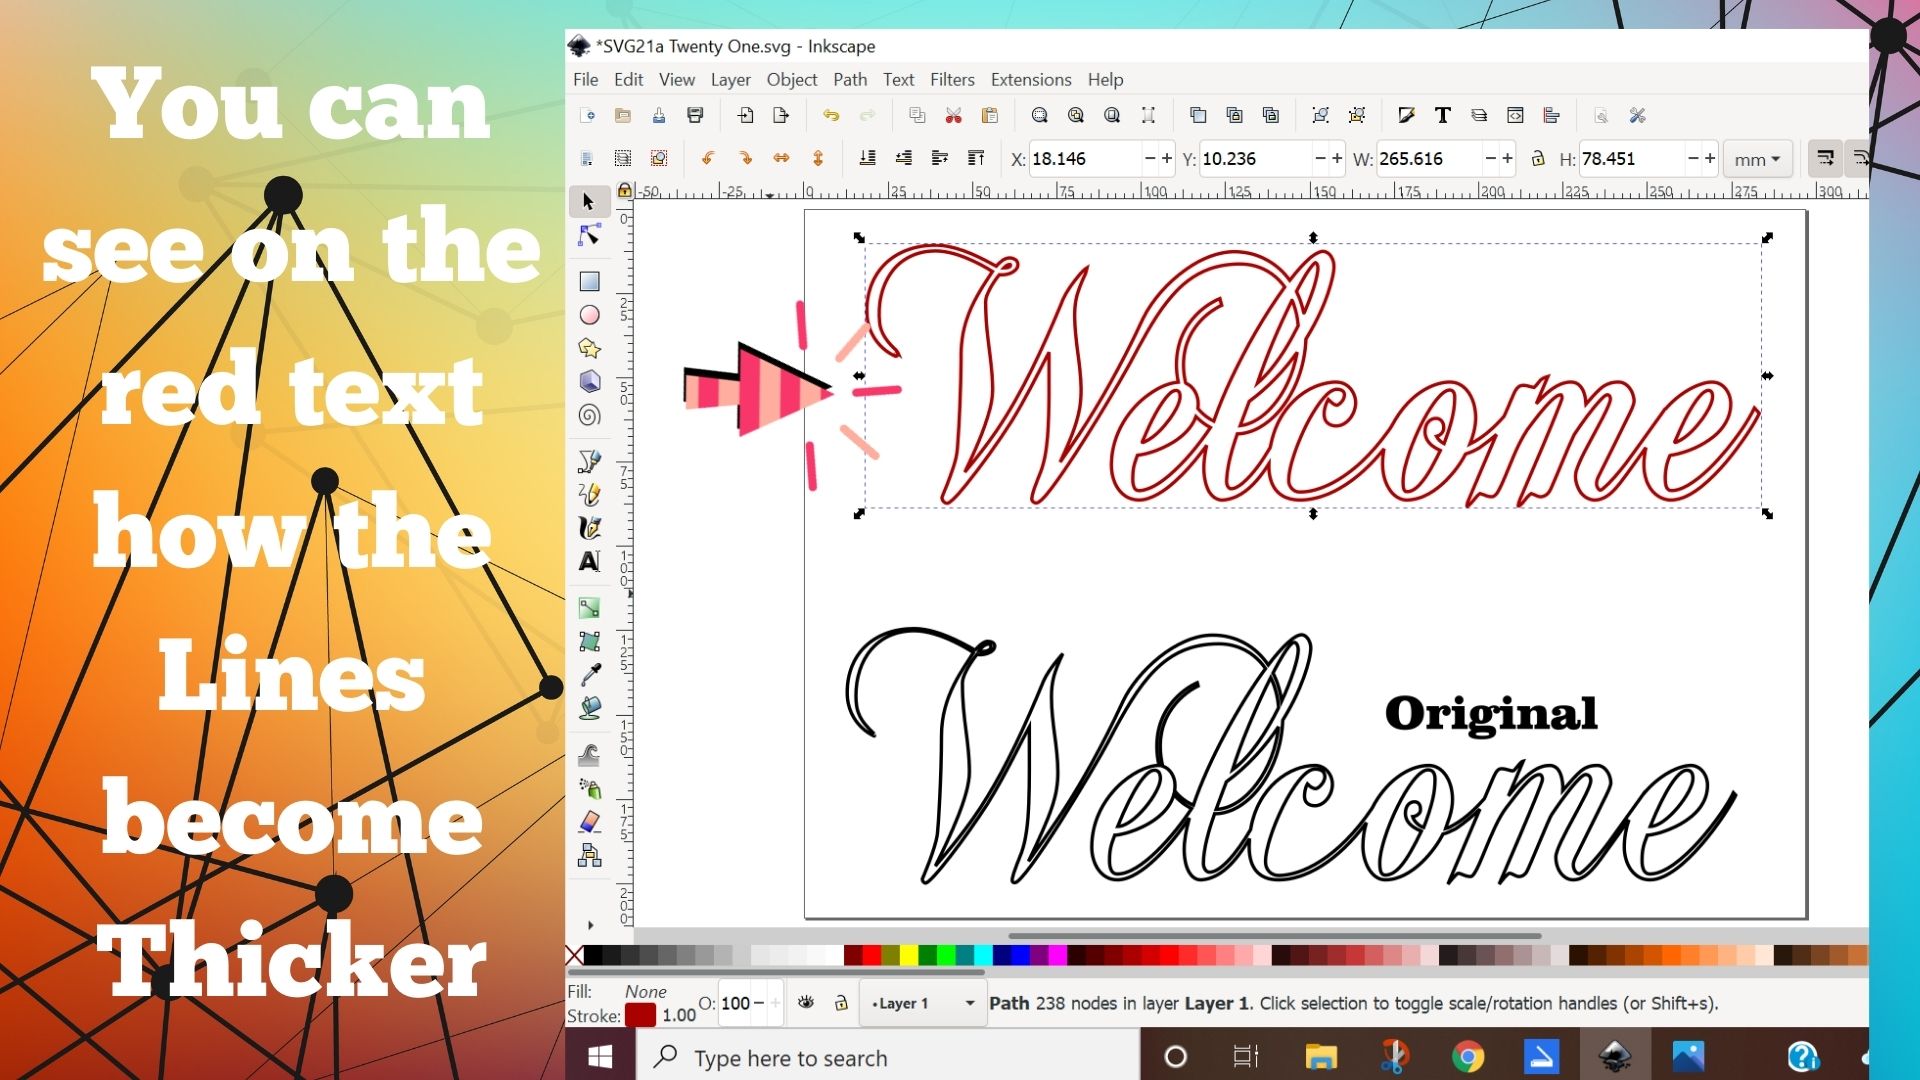Toggle the width/height lock ratio
The height and width of the screenshot is (1080, 1920).
coord(1538,159)
